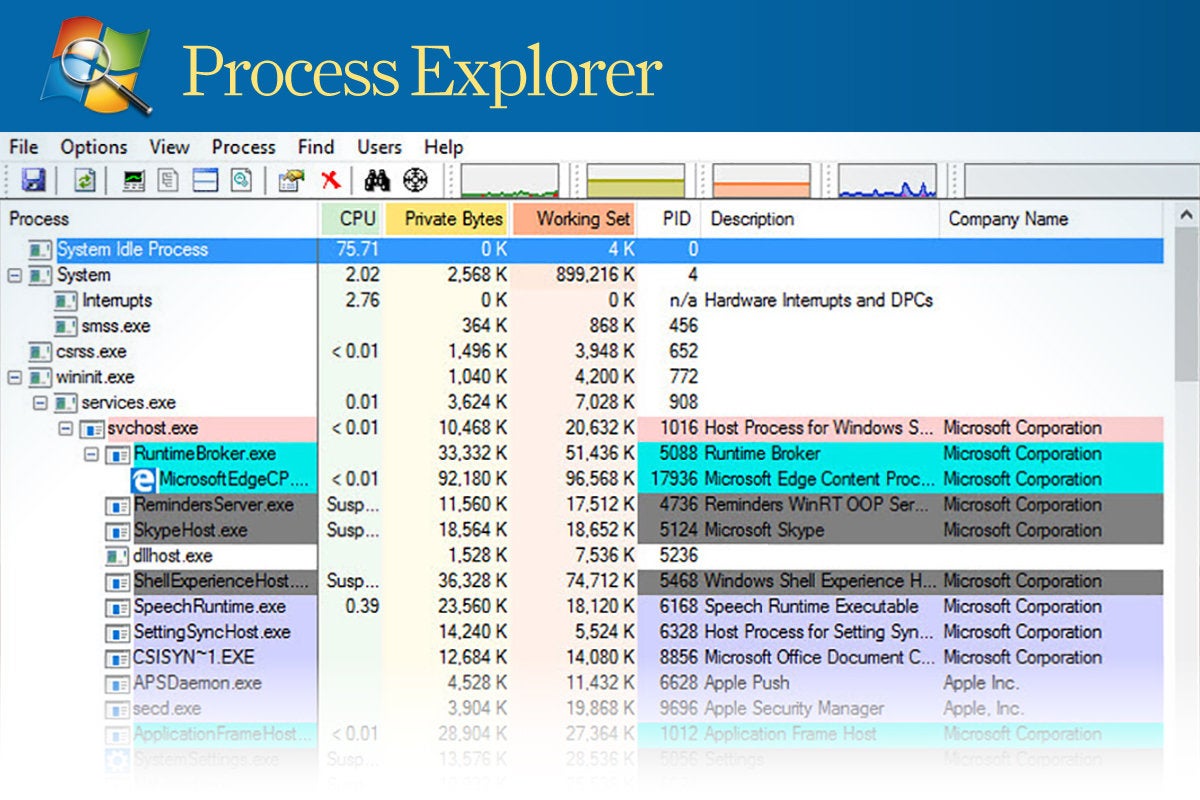Click the 'Microsoft Skype' description

(764, 530)
